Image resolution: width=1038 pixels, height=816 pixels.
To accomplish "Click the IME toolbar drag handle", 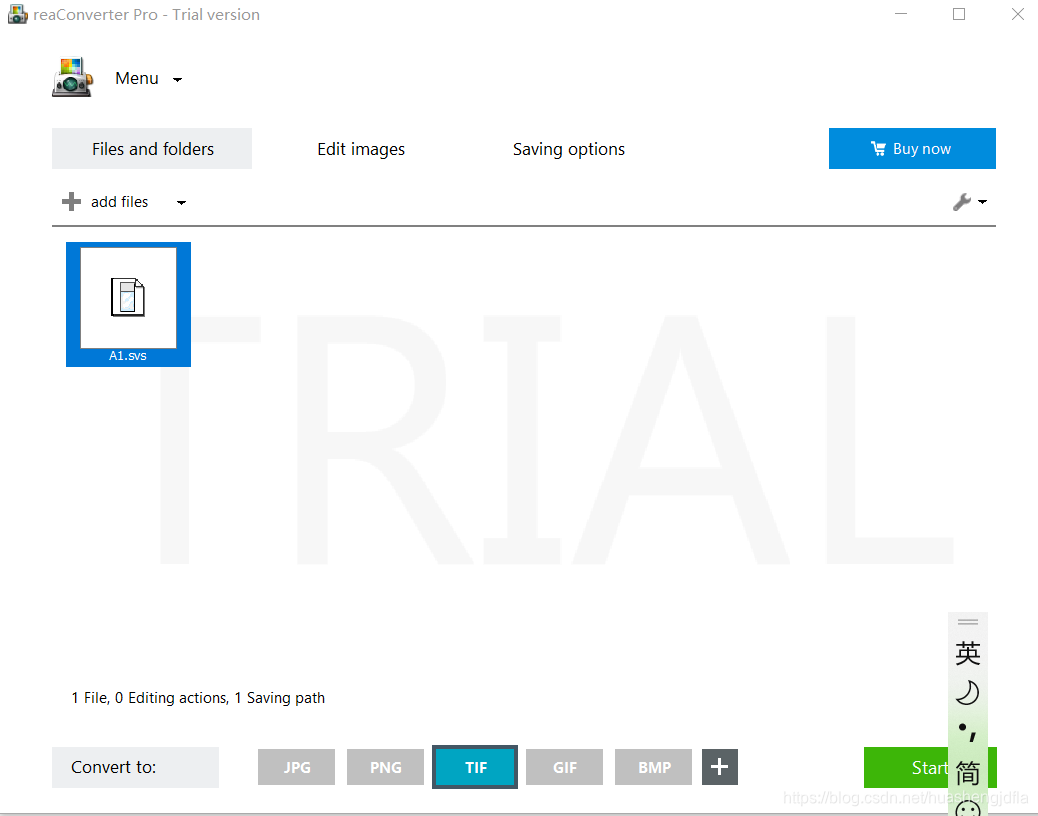I will (x=967, y=622).
